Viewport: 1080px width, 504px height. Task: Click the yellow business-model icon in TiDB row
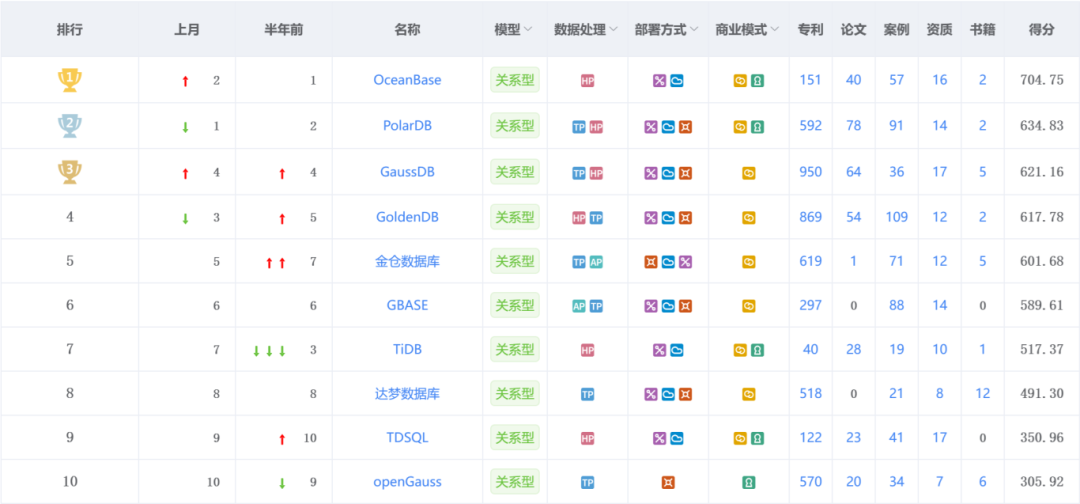pos(740,350)
